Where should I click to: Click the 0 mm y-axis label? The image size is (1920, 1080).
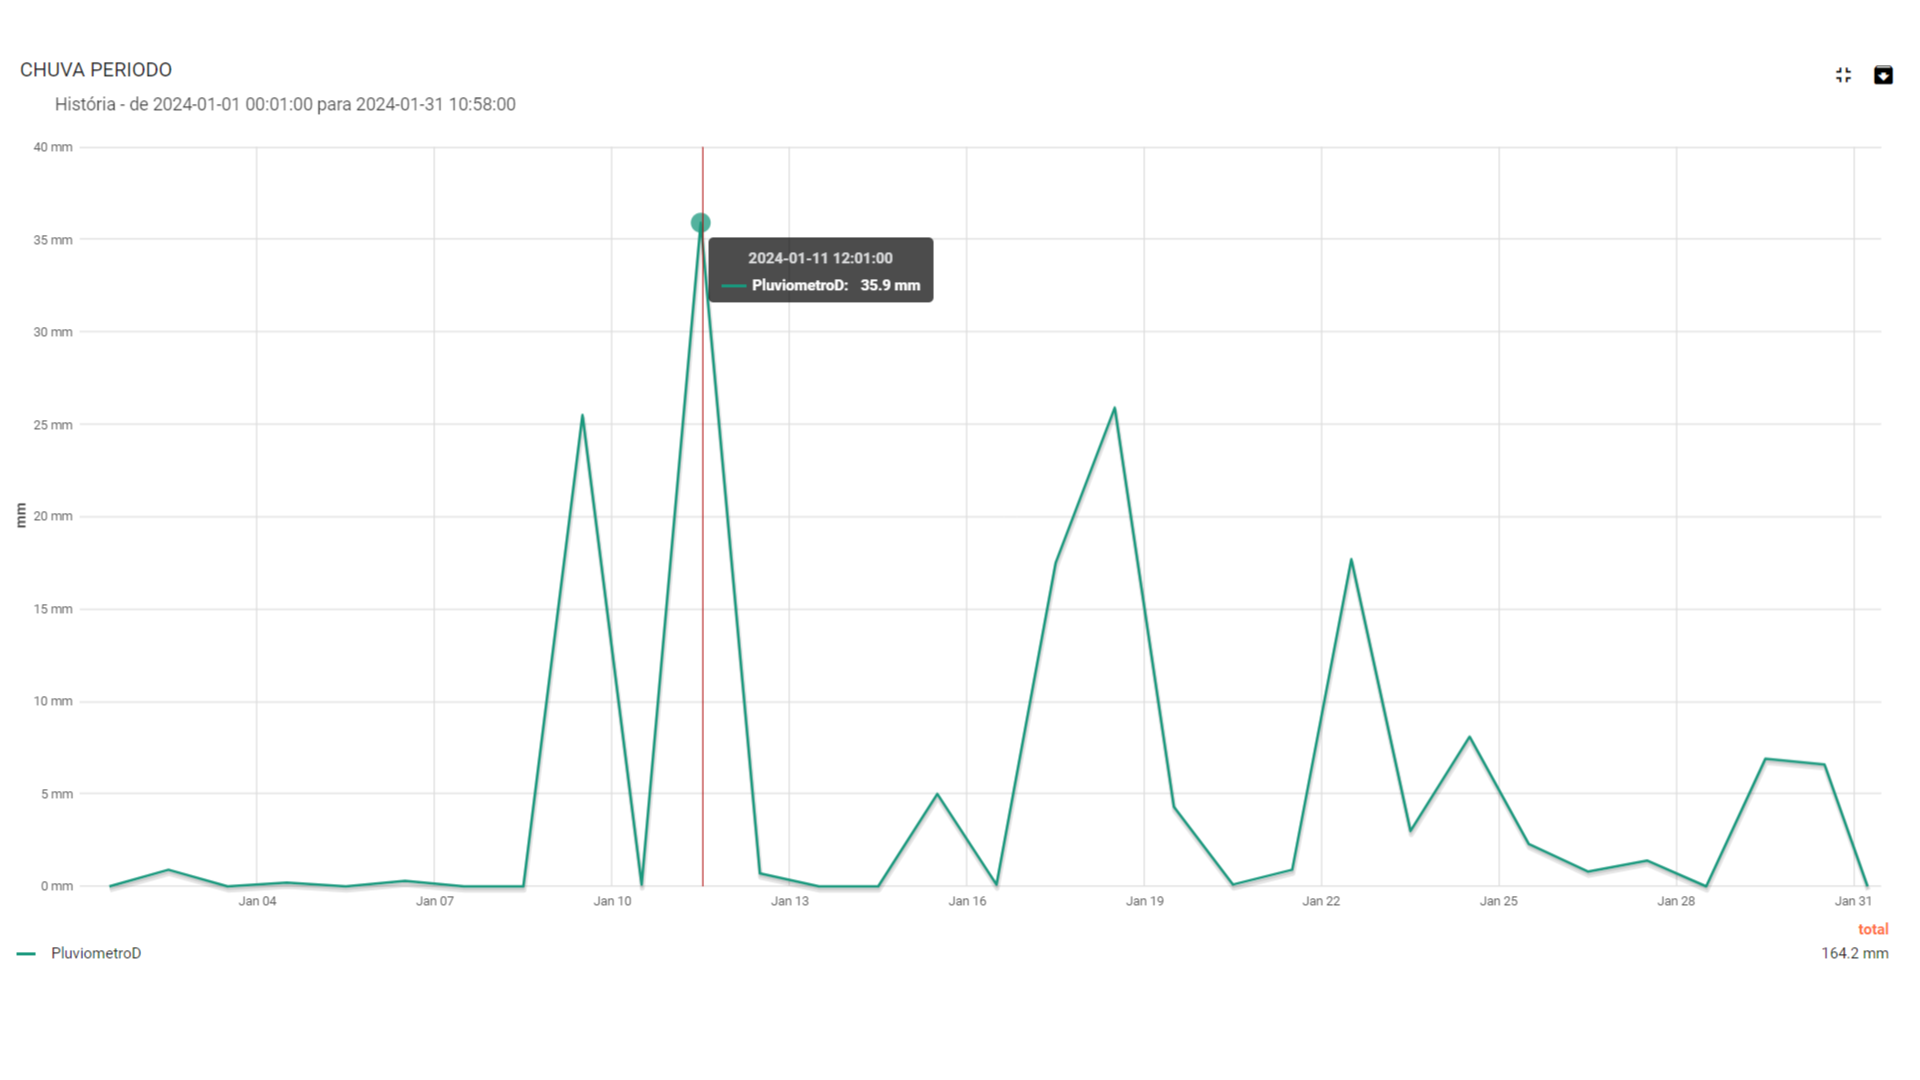pyautogui.click(x=57, y=886)
